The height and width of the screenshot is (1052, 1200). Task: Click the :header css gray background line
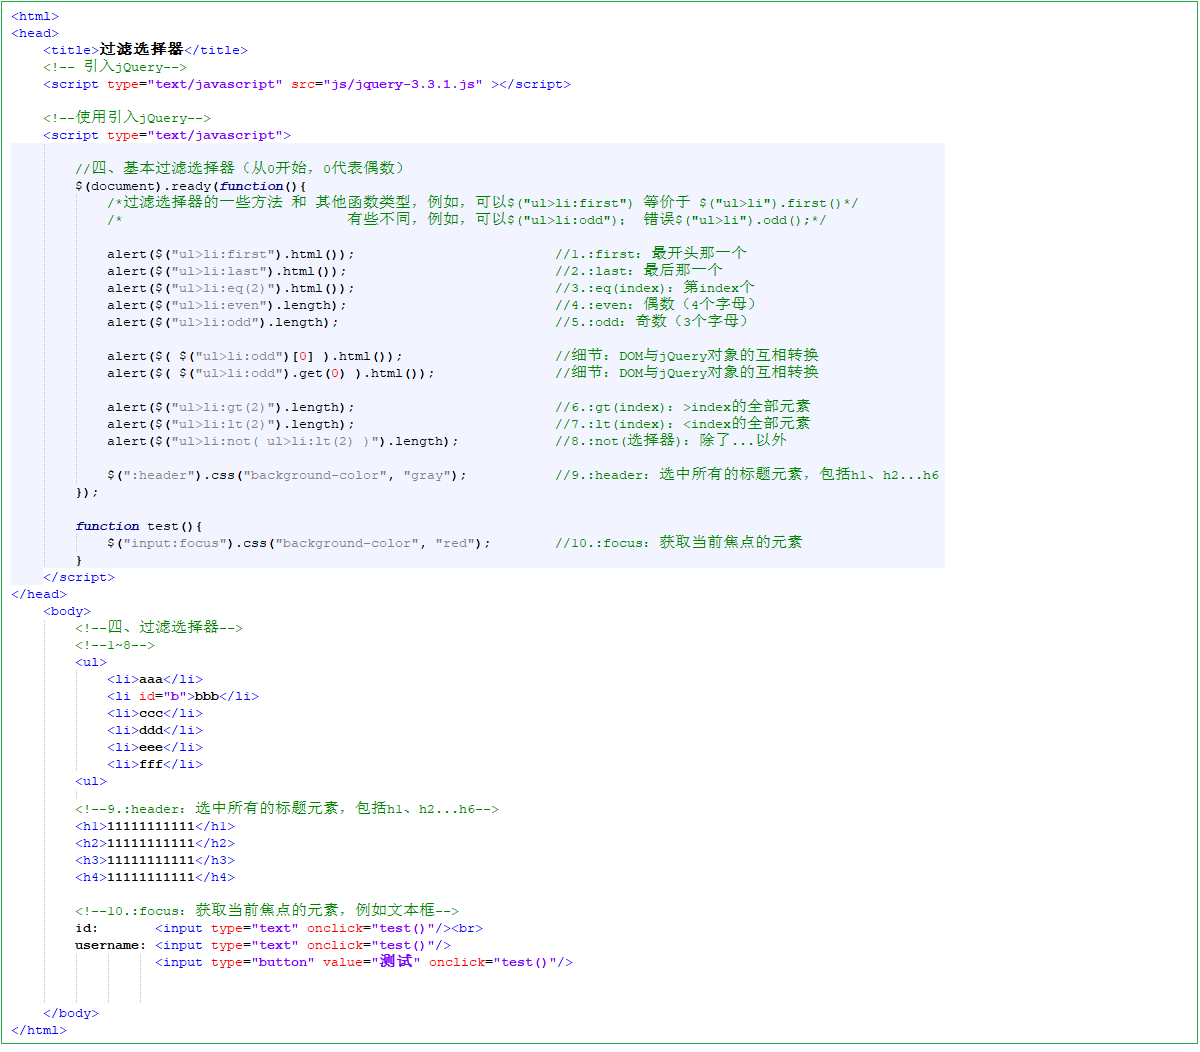click(x=286, y=475)
